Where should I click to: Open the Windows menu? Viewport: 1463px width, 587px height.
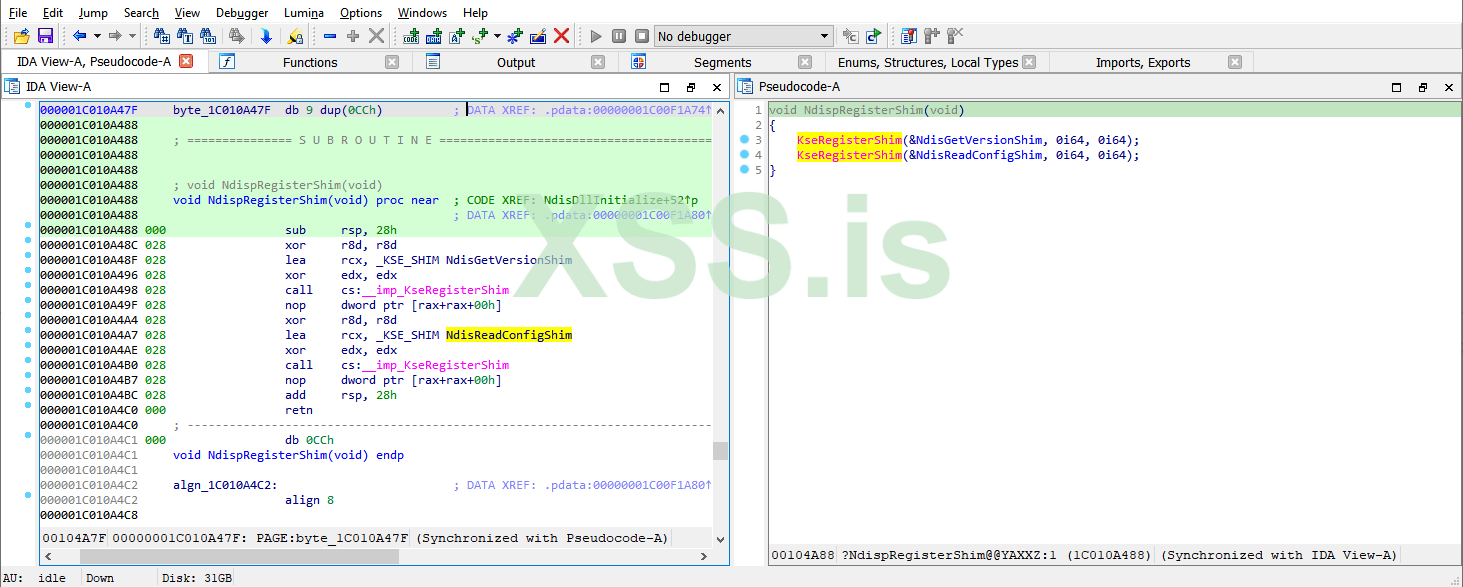[422, 12]
